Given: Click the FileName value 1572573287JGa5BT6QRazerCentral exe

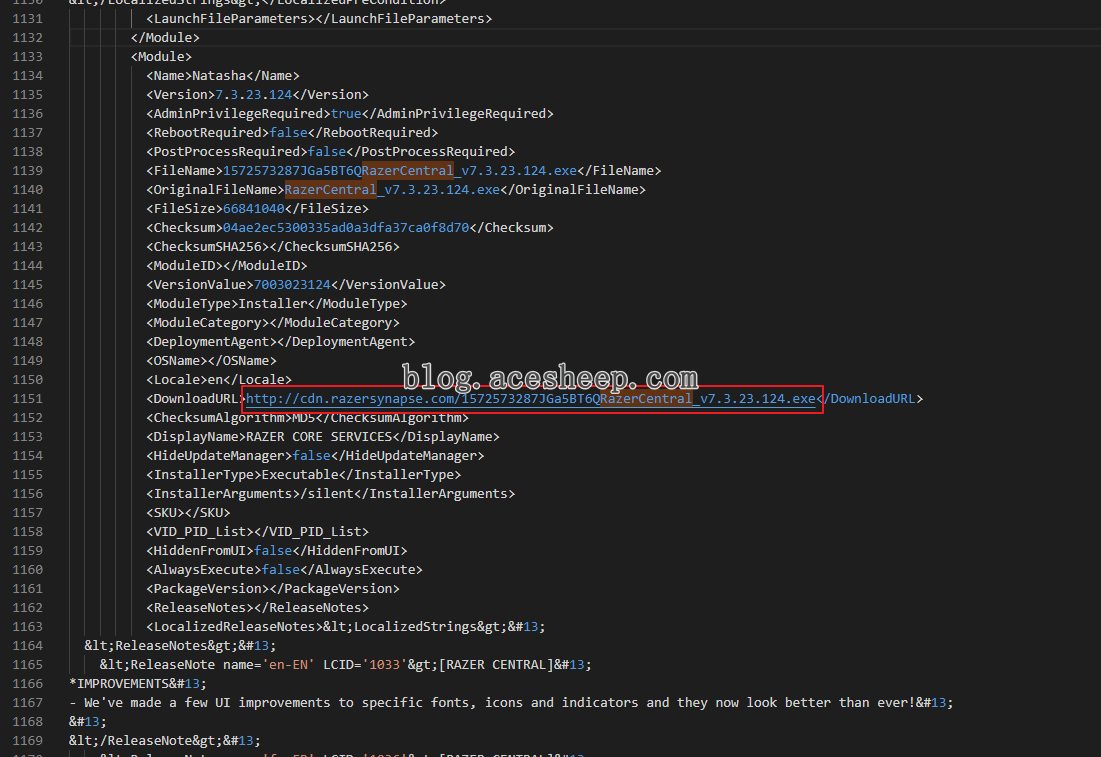Looking at the screenshot, I should click(400, 171).
